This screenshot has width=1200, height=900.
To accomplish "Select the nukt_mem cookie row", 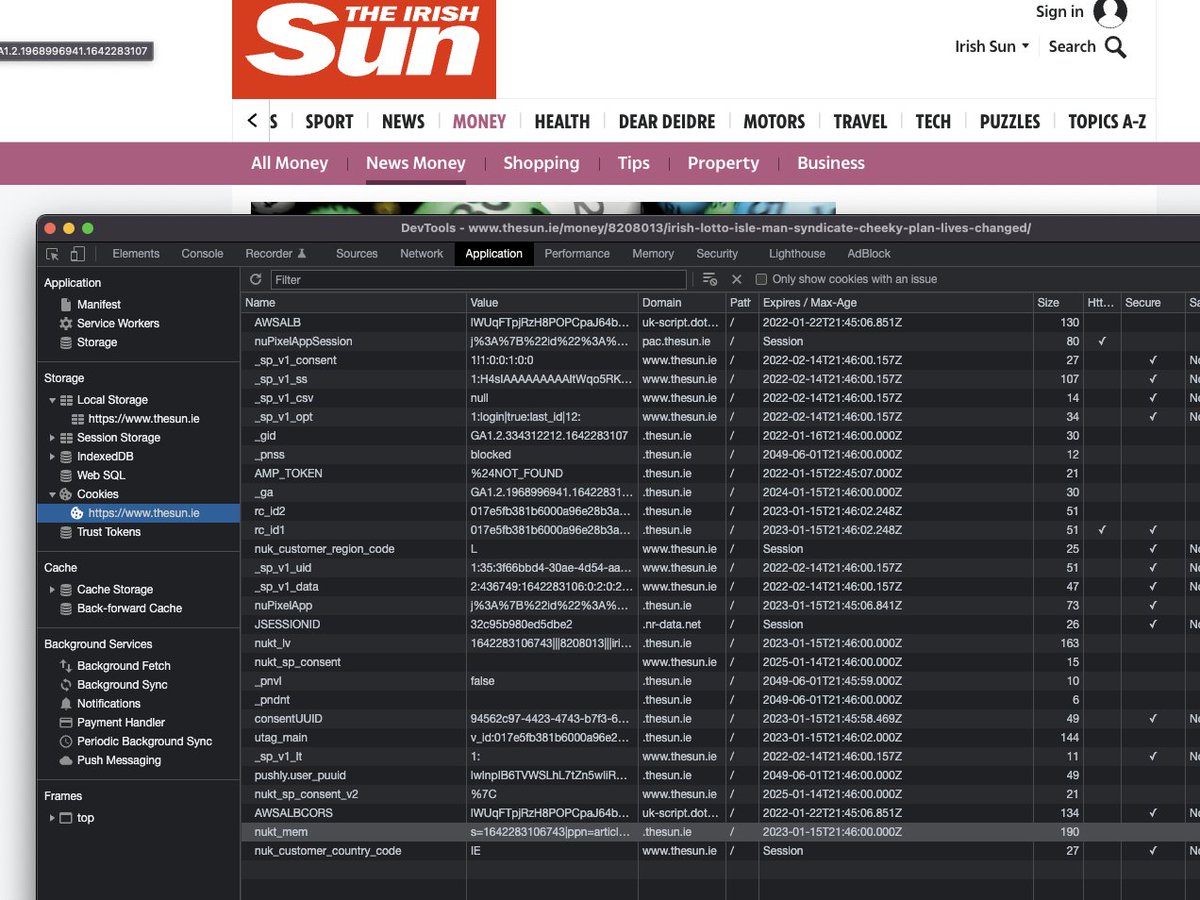I will 720,832.
